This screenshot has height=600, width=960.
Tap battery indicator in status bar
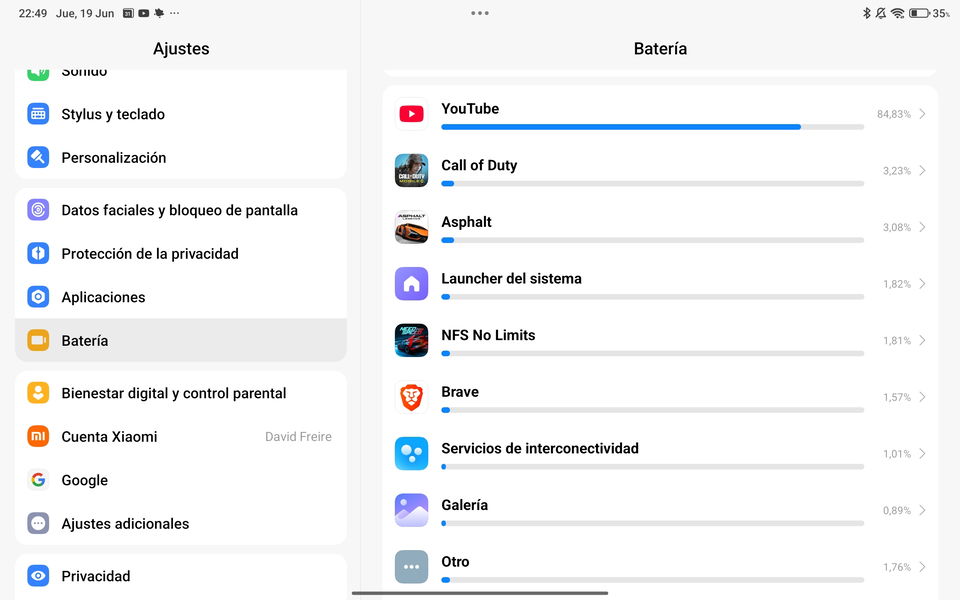click(x=919, y=13)
